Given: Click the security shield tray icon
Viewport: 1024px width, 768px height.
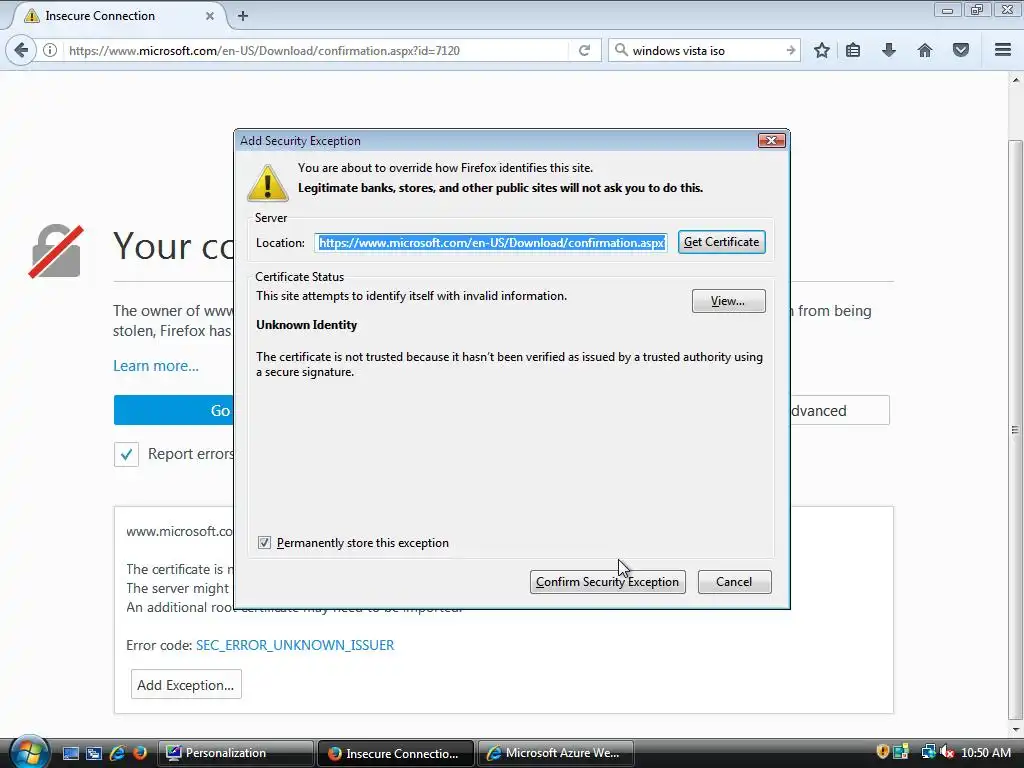Looking at the screenshot, I should pos(882,752).
